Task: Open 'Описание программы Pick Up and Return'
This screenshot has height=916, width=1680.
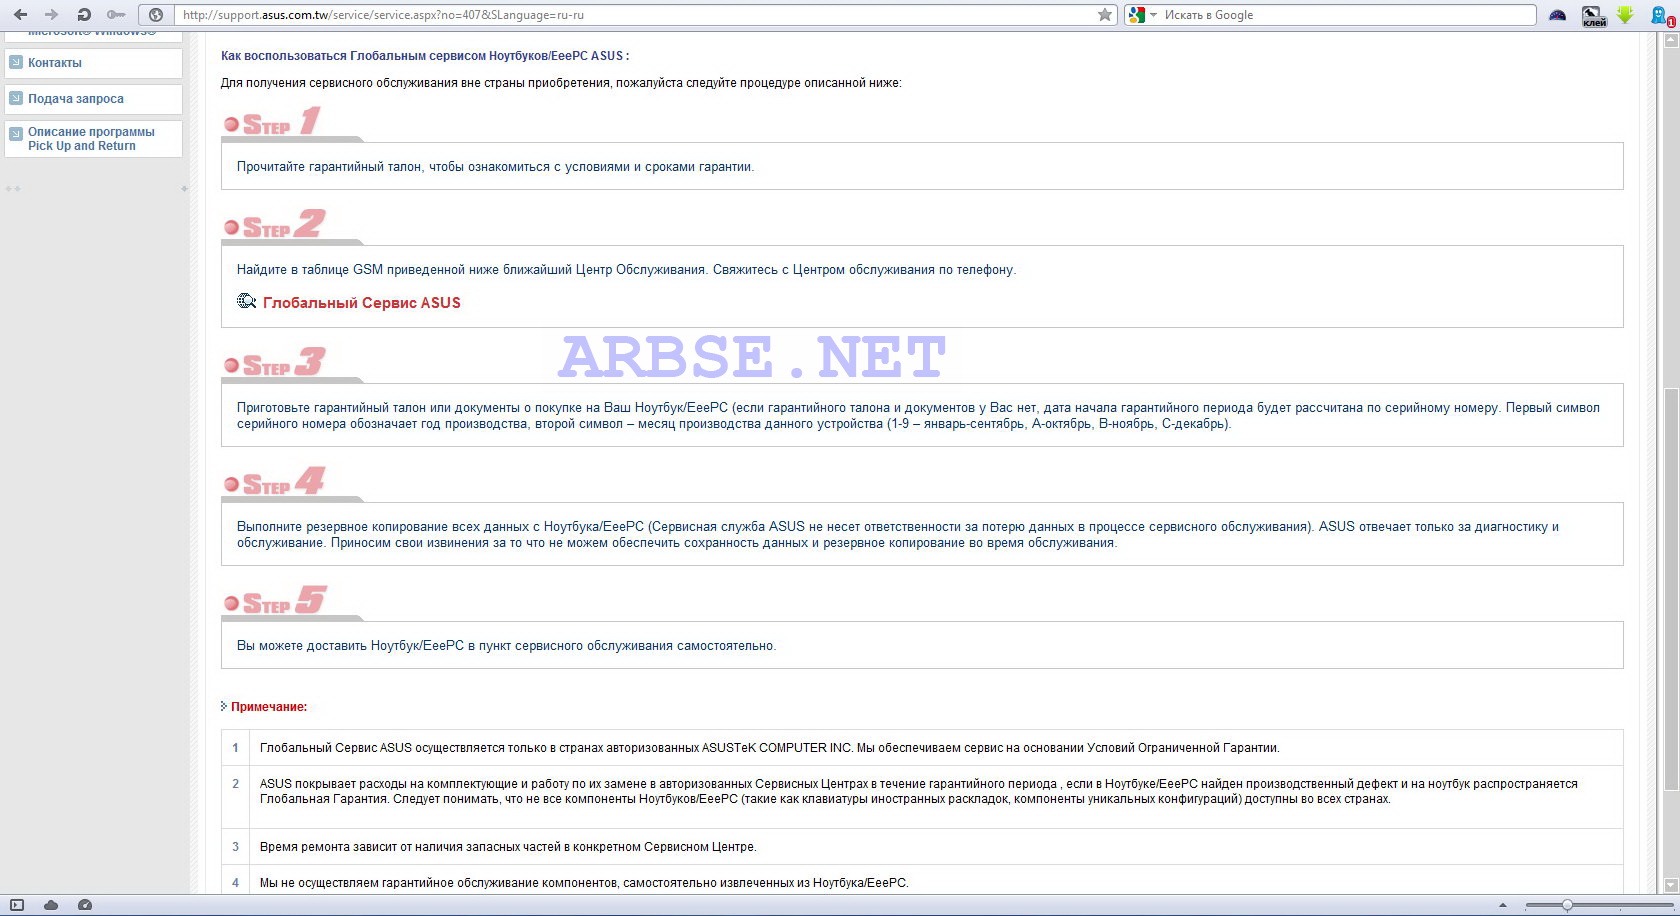Action: click(x=91, y=139)
